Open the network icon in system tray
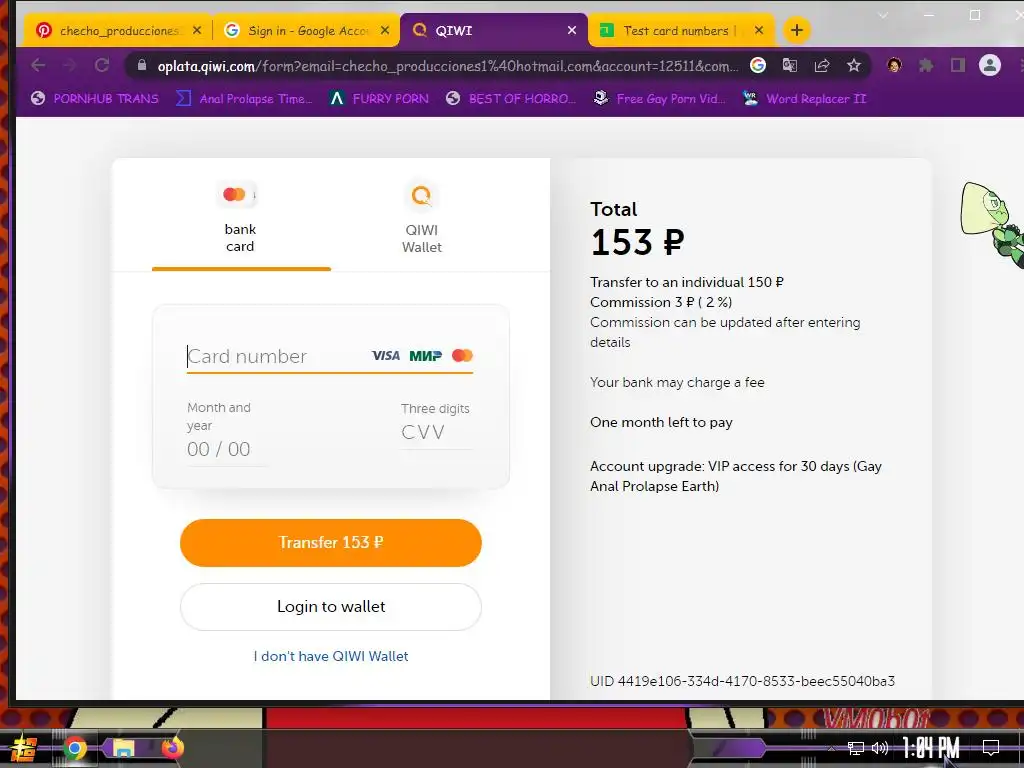Screen dimensions: 1024x768 click(856, 748)
